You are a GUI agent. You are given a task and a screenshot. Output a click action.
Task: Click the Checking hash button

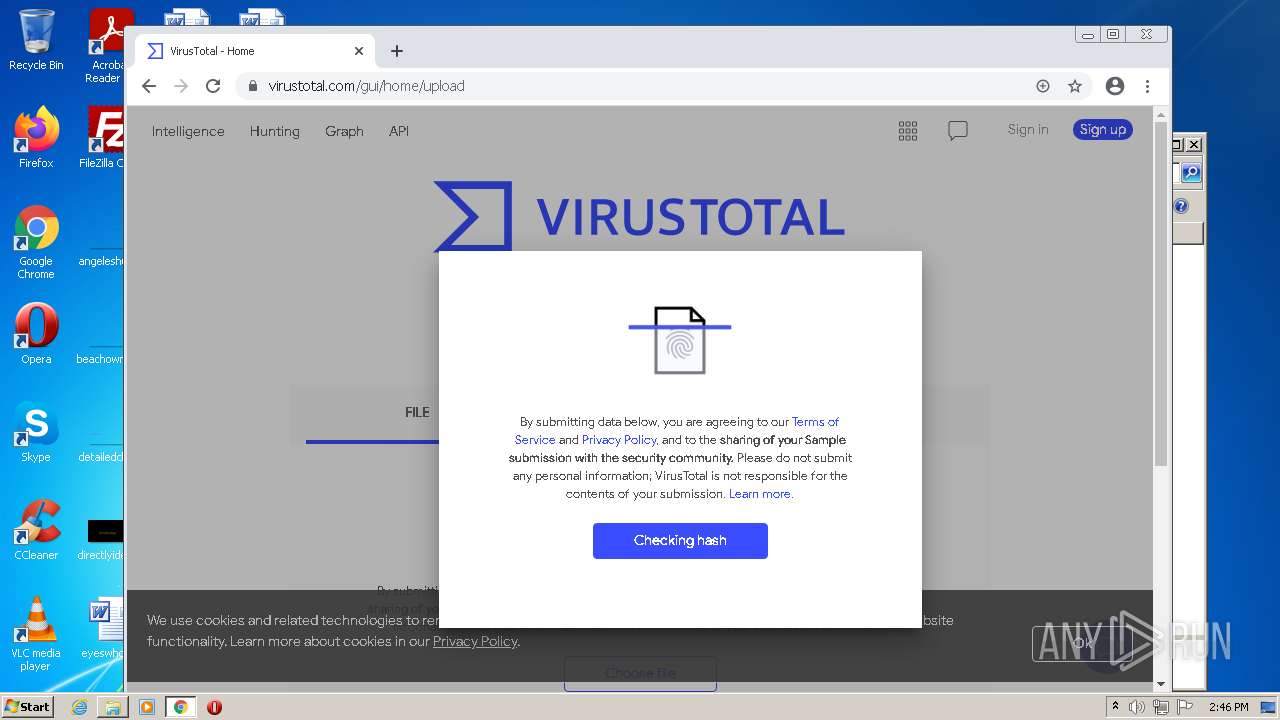(680, 541)
